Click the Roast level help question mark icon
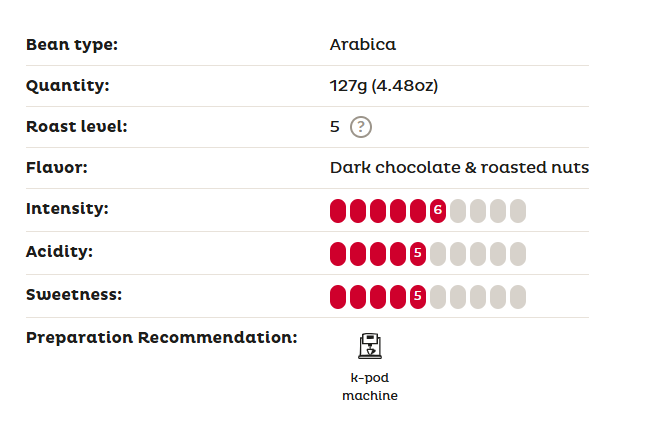 point(361,127)
